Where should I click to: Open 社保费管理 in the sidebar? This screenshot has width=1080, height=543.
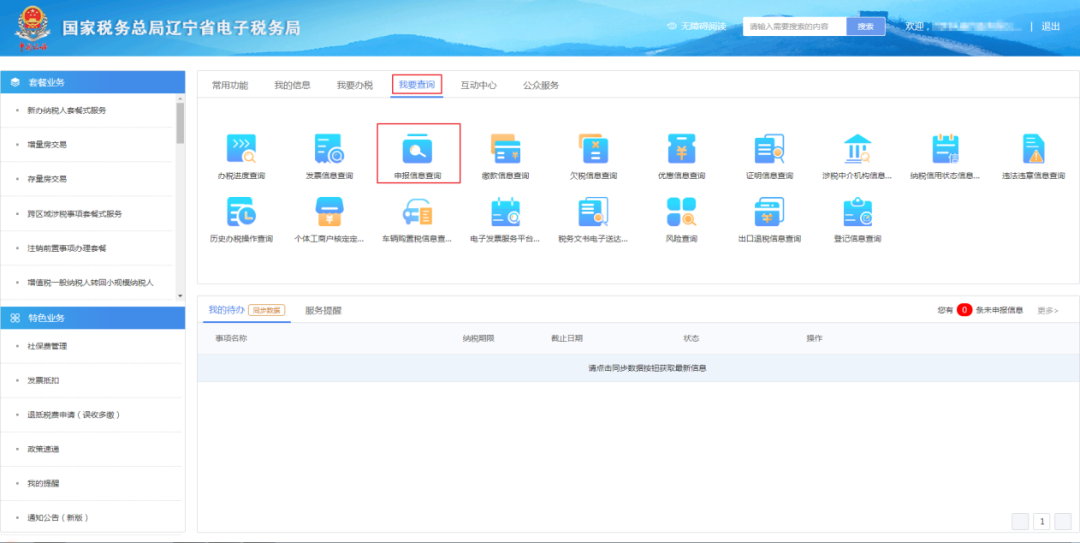[47, 346]
